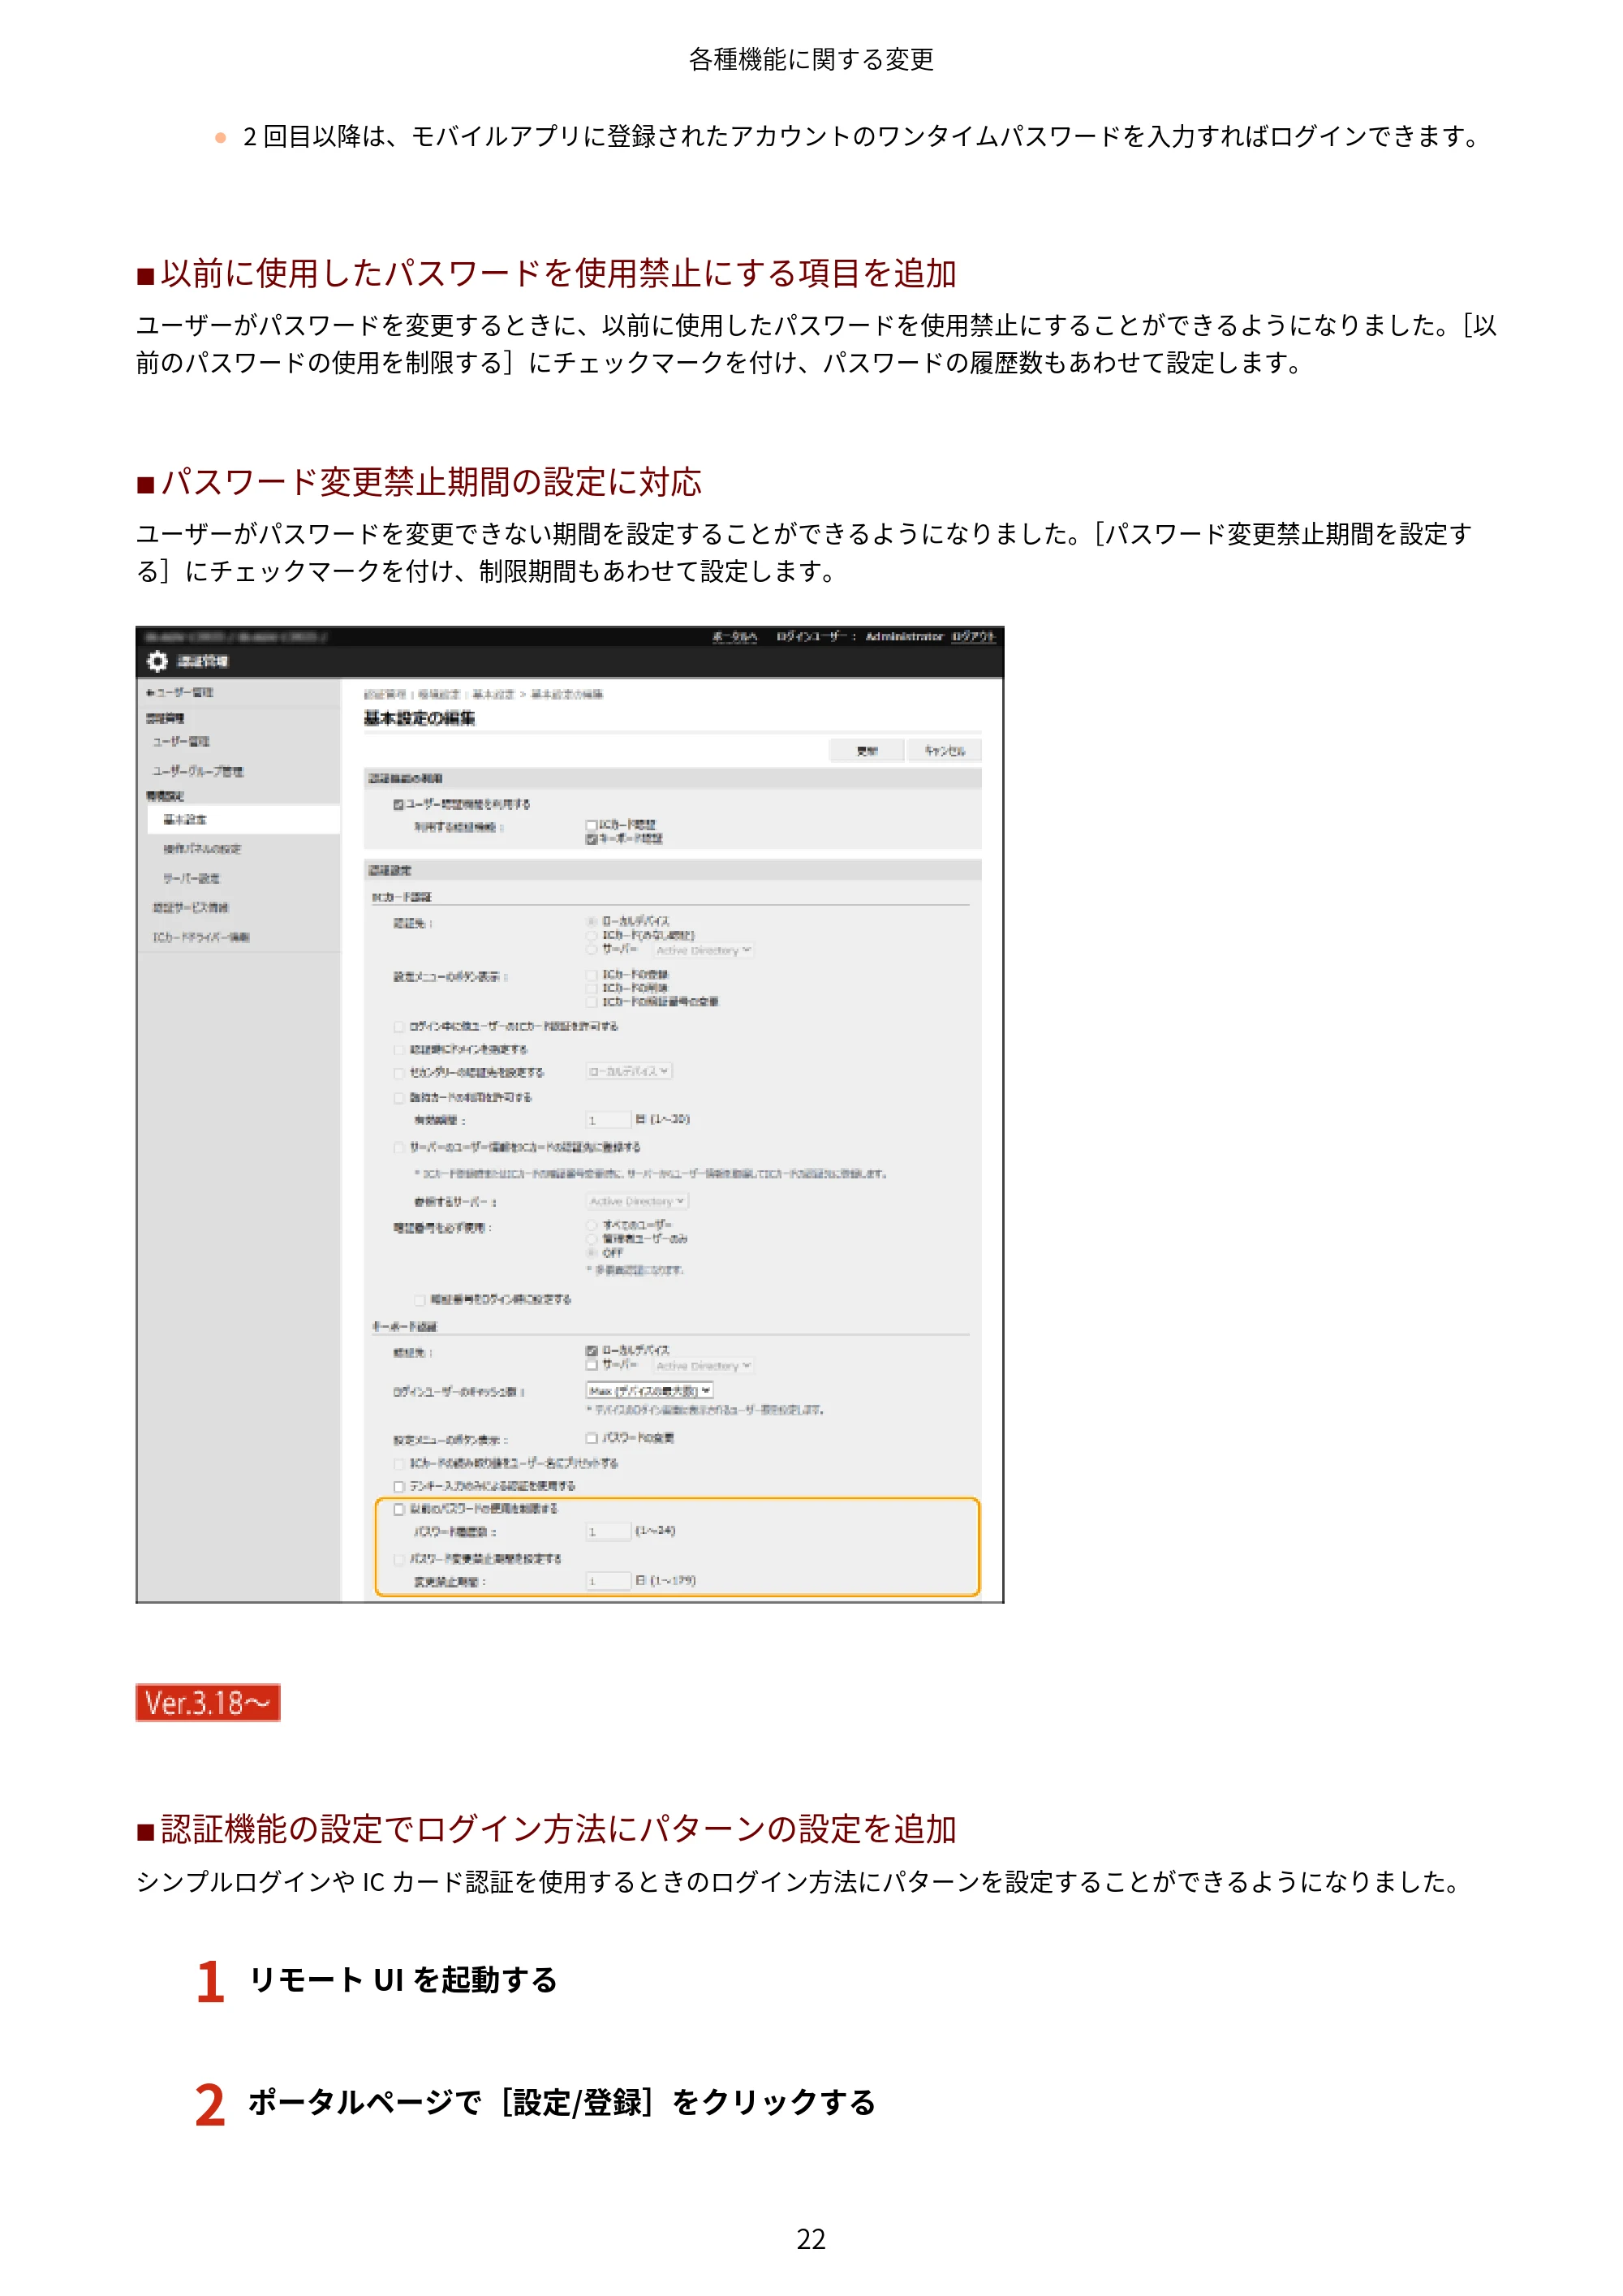Enable the ICカード認証 checkbox
This screenshot has height=2296, width=1623.
click(x=591, y=825)
